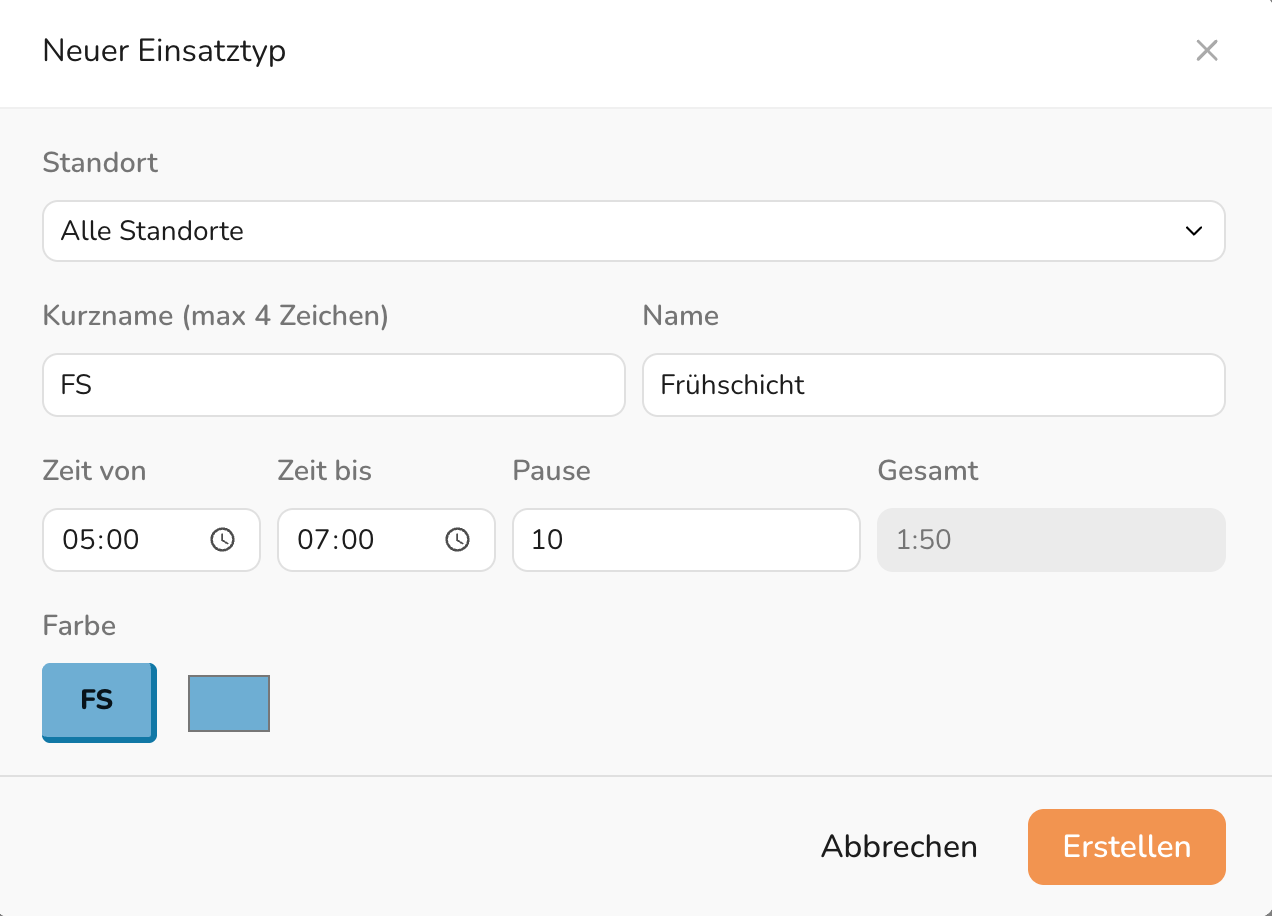Viewport: 1272px width, 916px height.
Task: Click the Gesamt label text
Action: (927, 471)
